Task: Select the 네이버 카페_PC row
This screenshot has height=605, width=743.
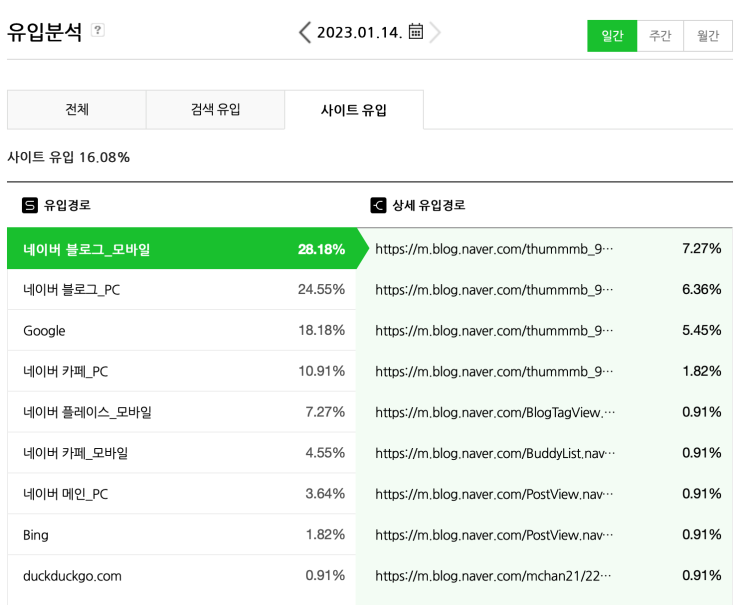Action: coord(181,371)
